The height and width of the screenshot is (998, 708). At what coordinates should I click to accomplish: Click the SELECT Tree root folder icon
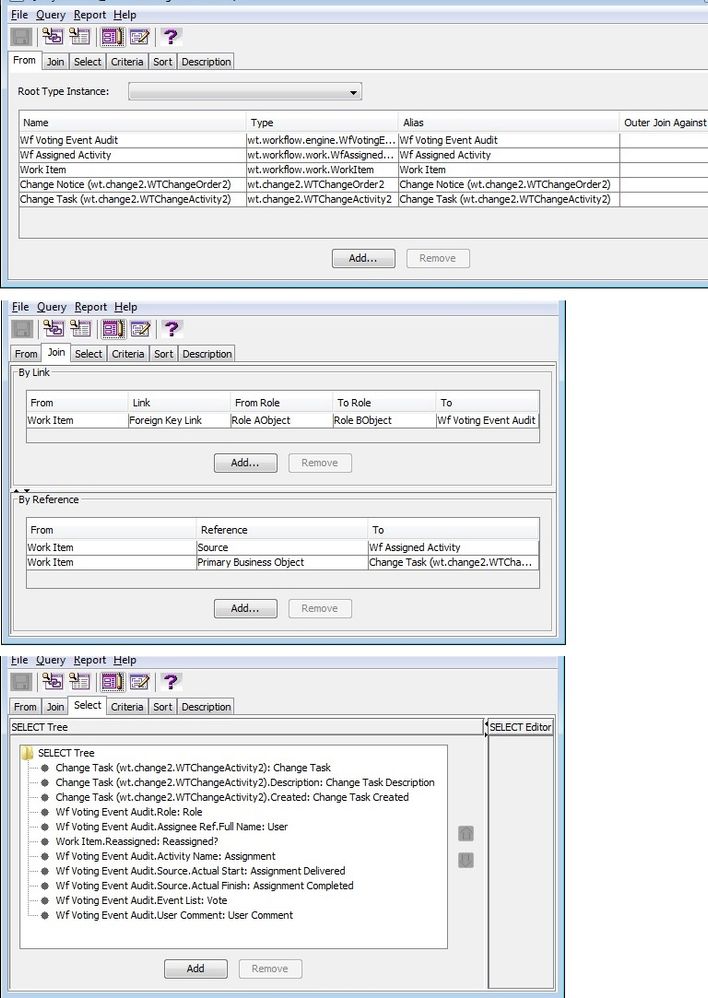28,753
